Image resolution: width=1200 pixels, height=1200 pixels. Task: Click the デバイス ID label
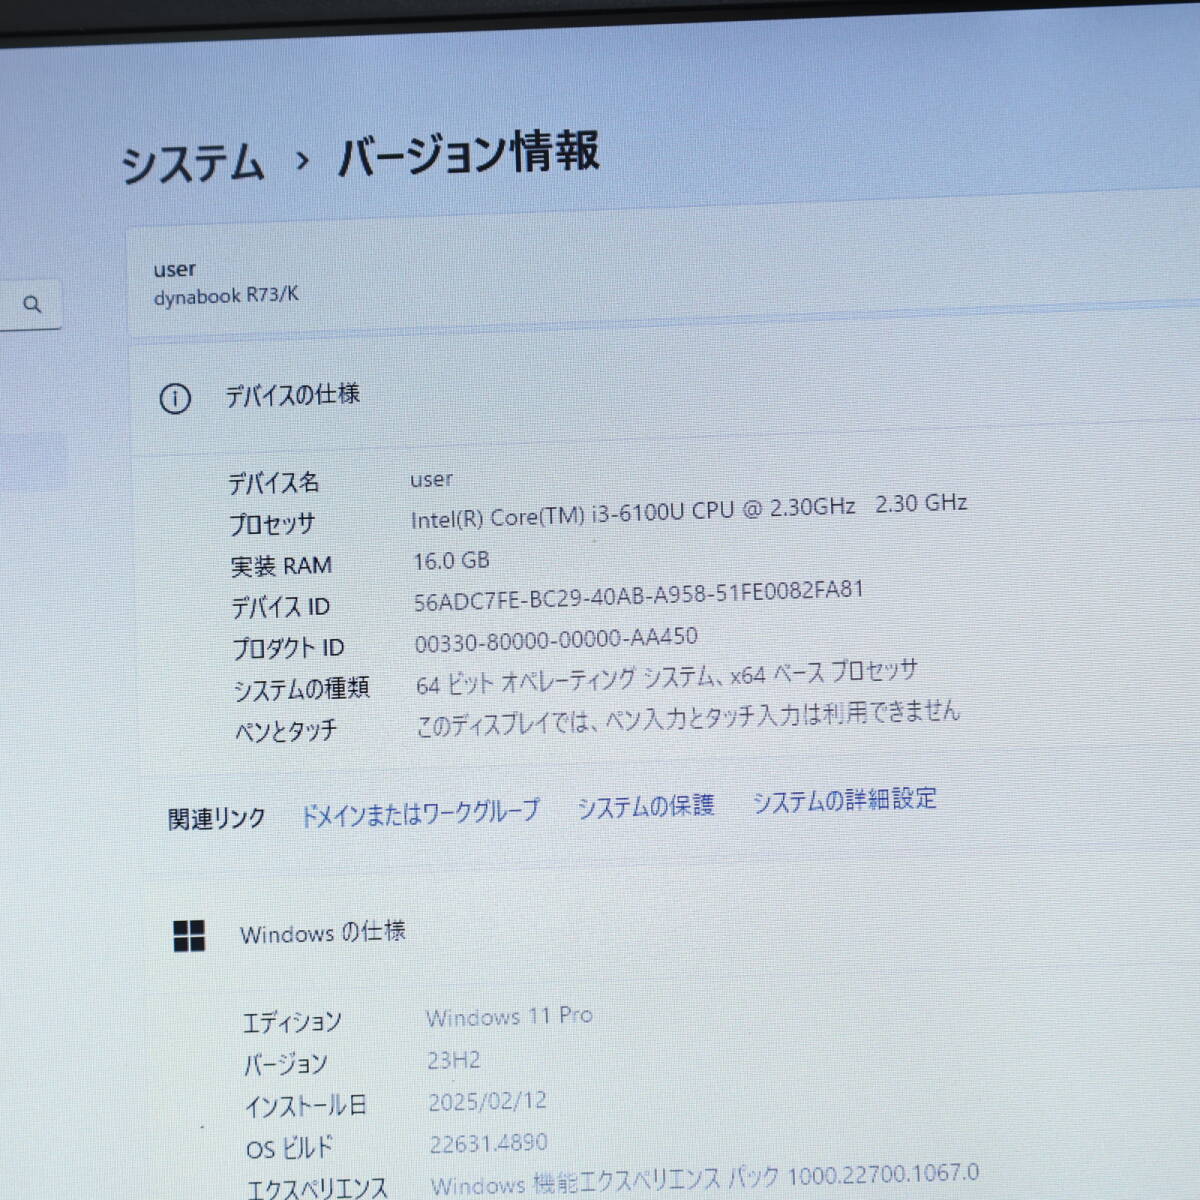coord(281,607)
